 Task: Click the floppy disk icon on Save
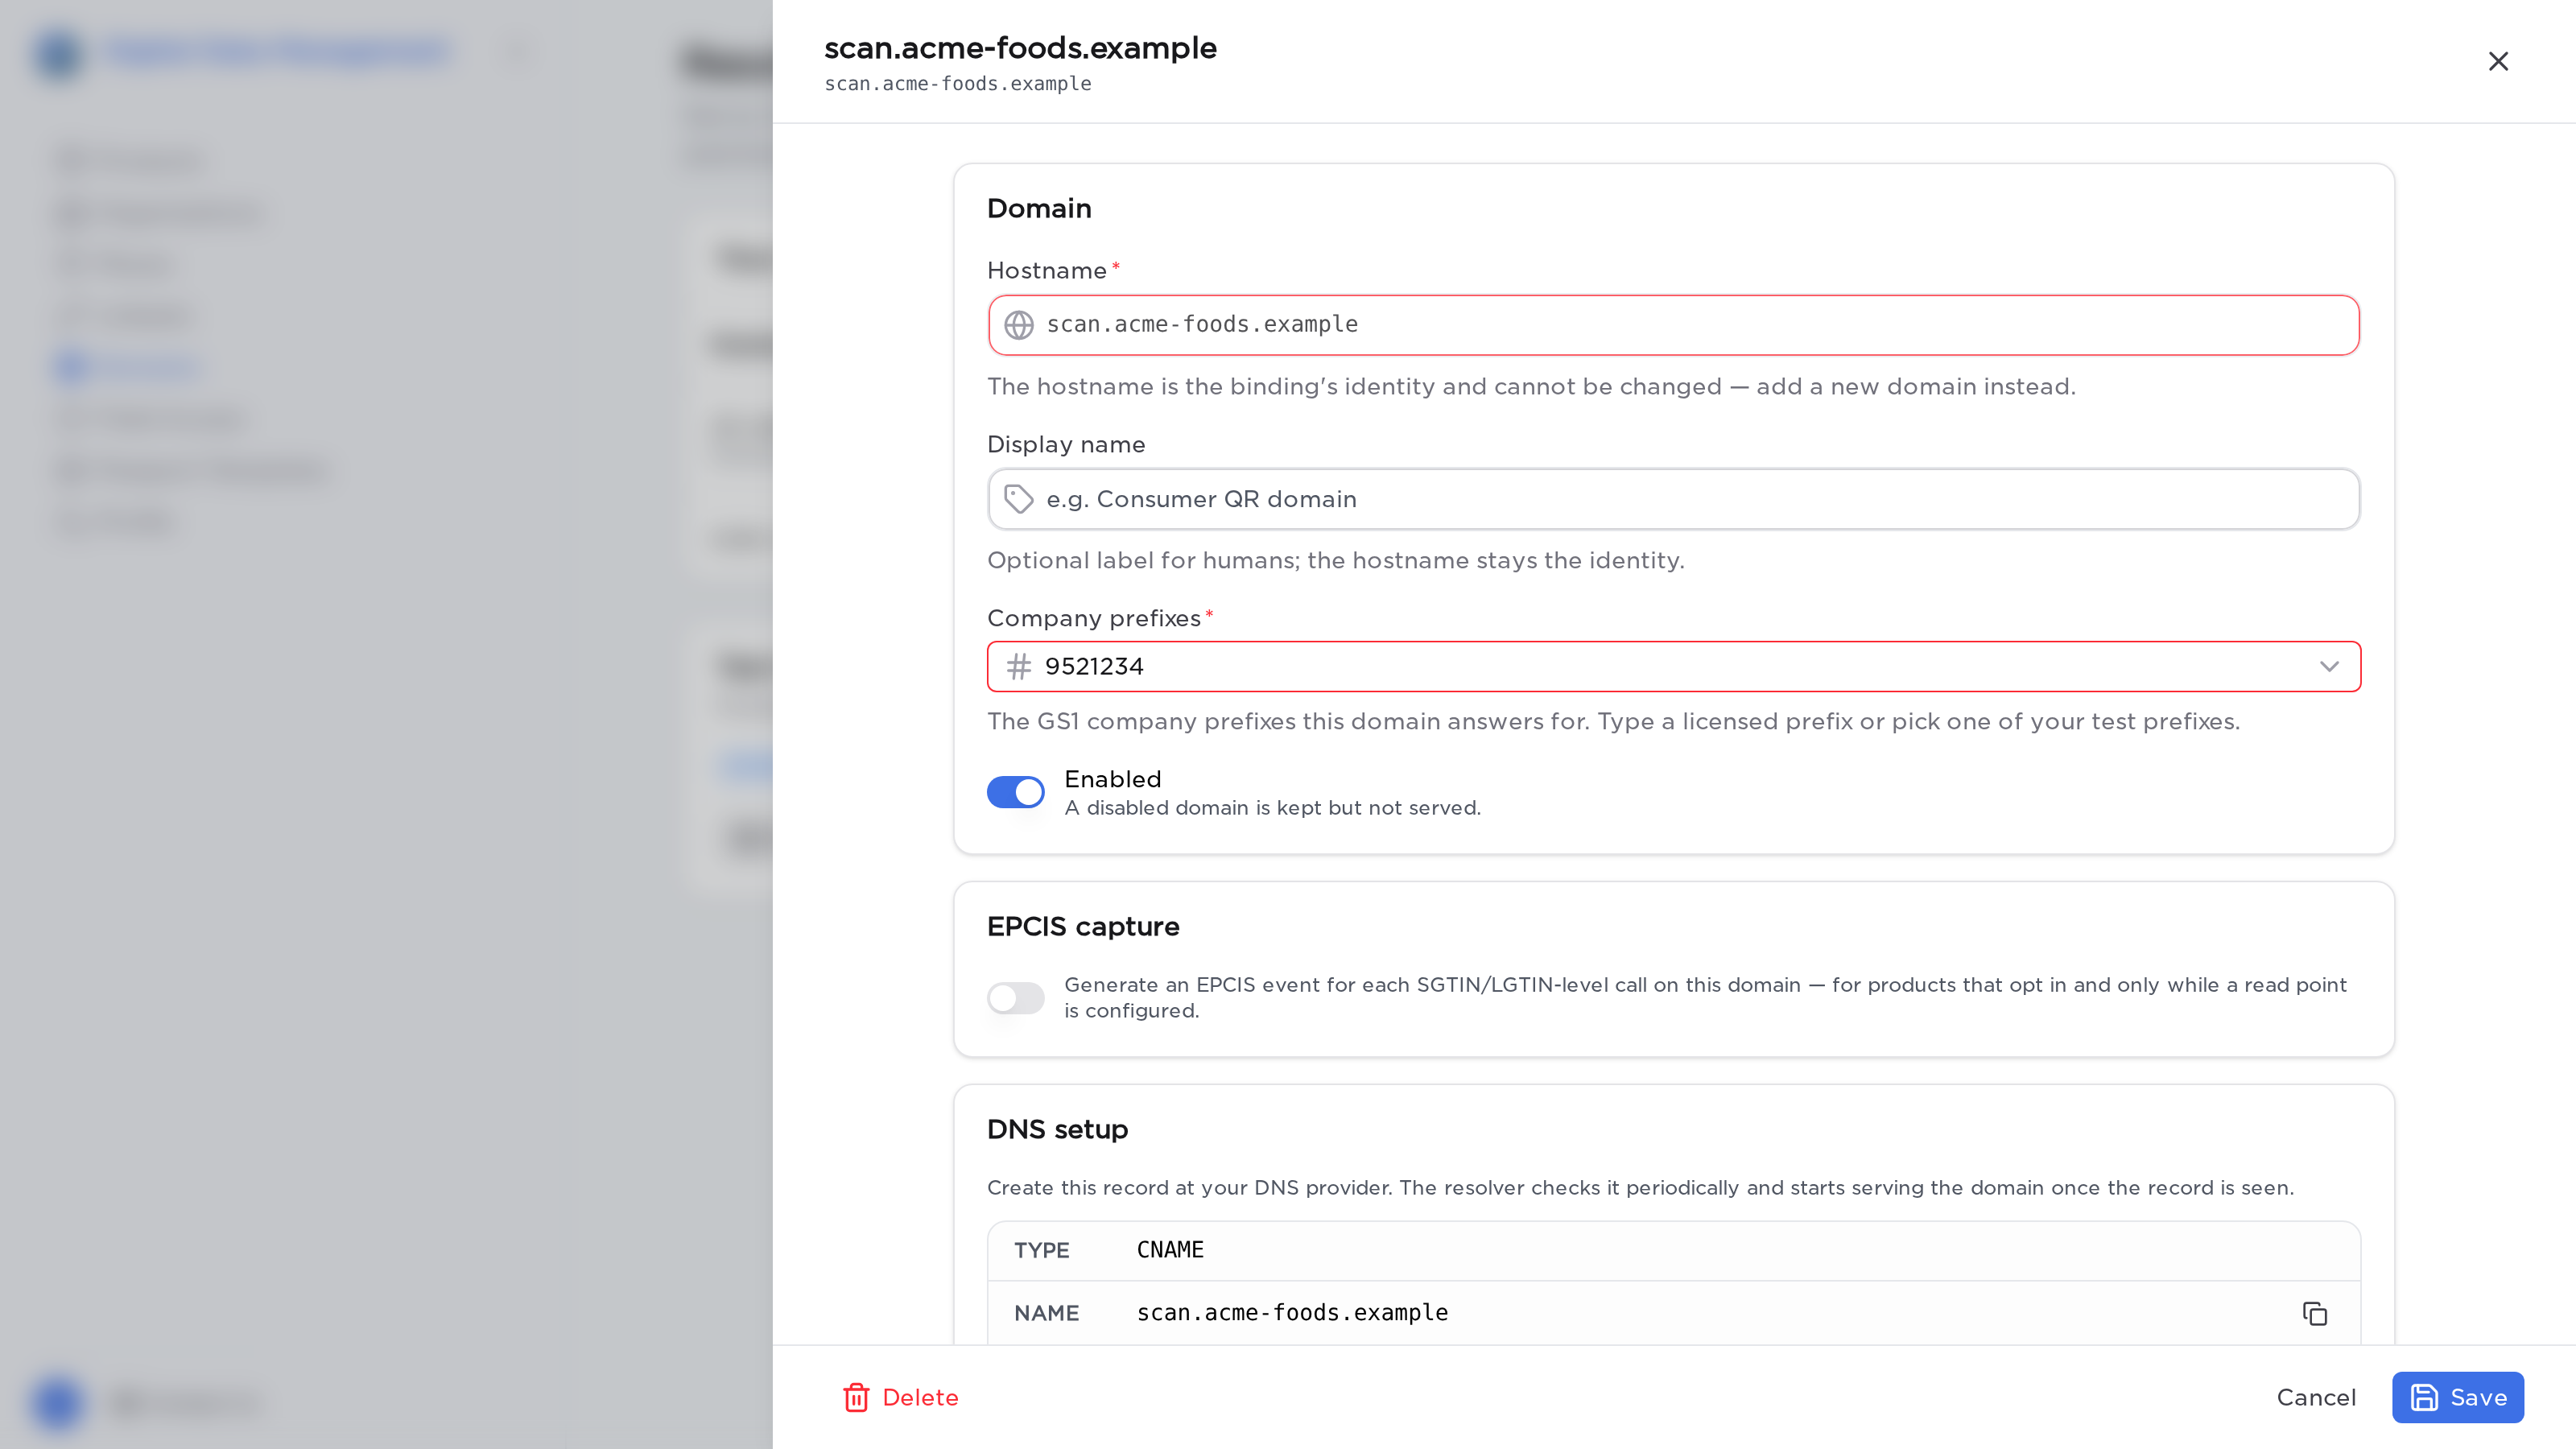click(x=2424, y=1397)
